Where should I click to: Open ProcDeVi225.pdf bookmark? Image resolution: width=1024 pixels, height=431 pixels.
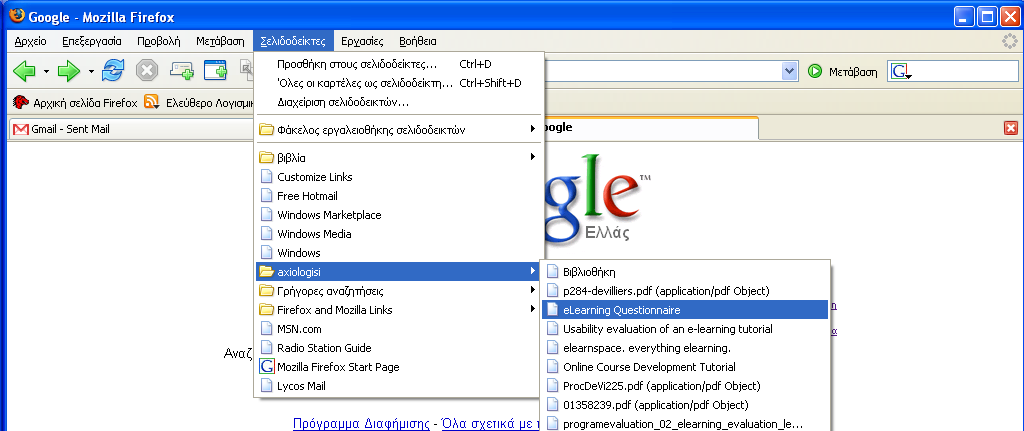tap(685, 385)
